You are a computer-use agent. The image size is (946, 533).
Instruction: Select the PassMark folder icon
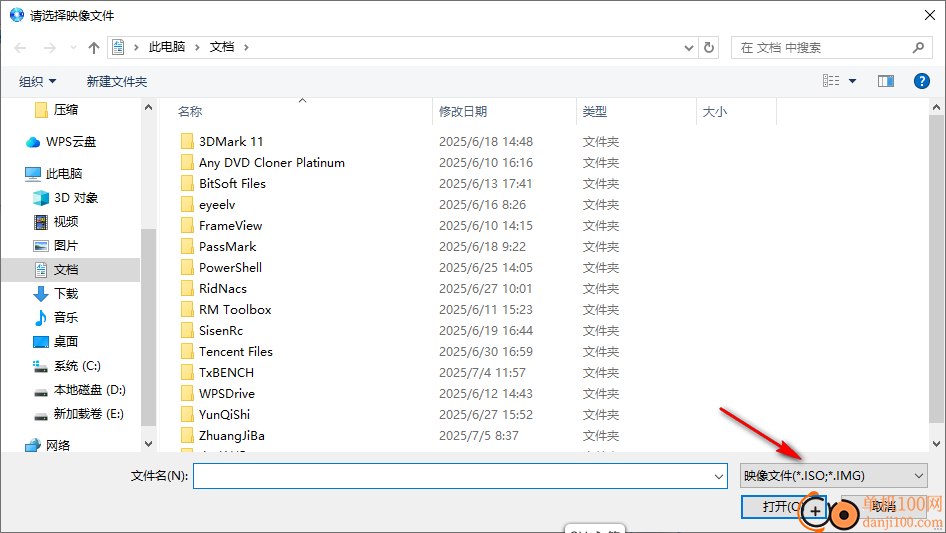[x=187, y=246]
